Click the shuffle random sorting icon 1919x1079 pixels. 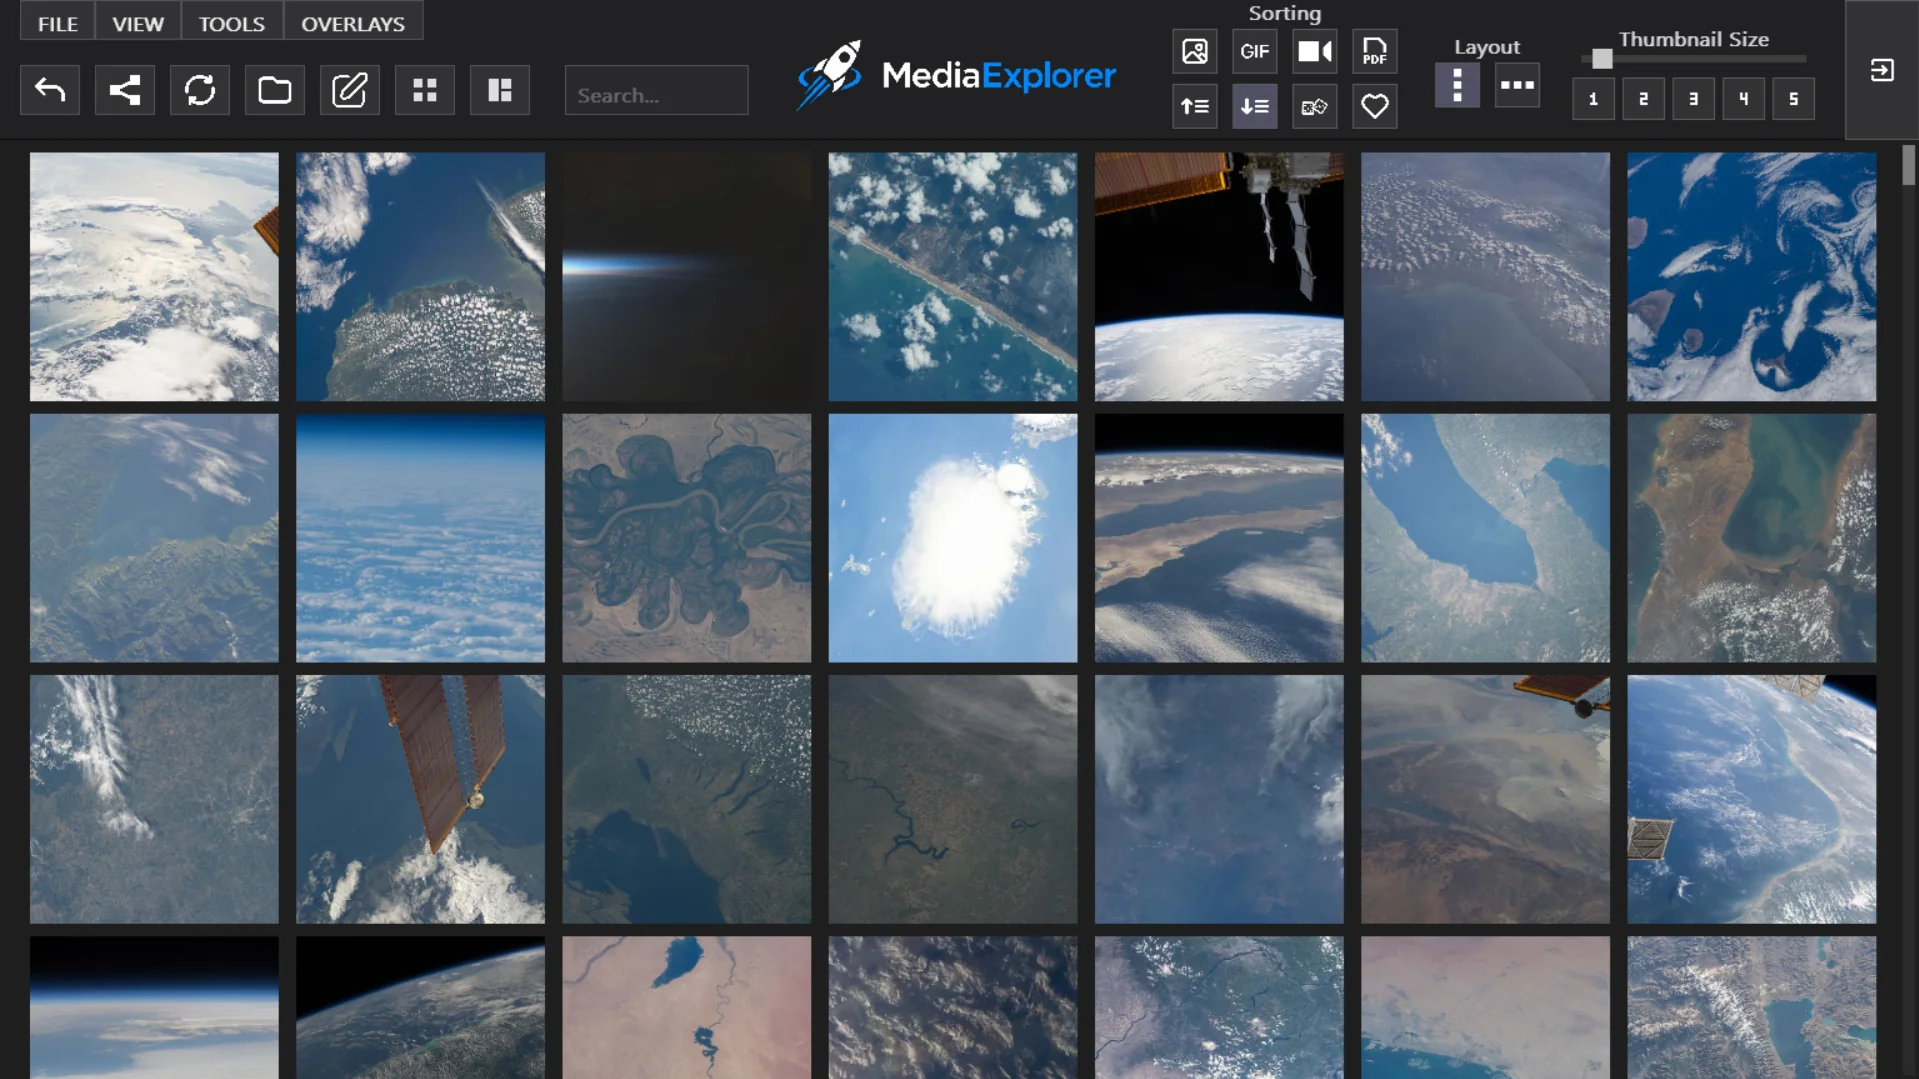point(1315,106)
